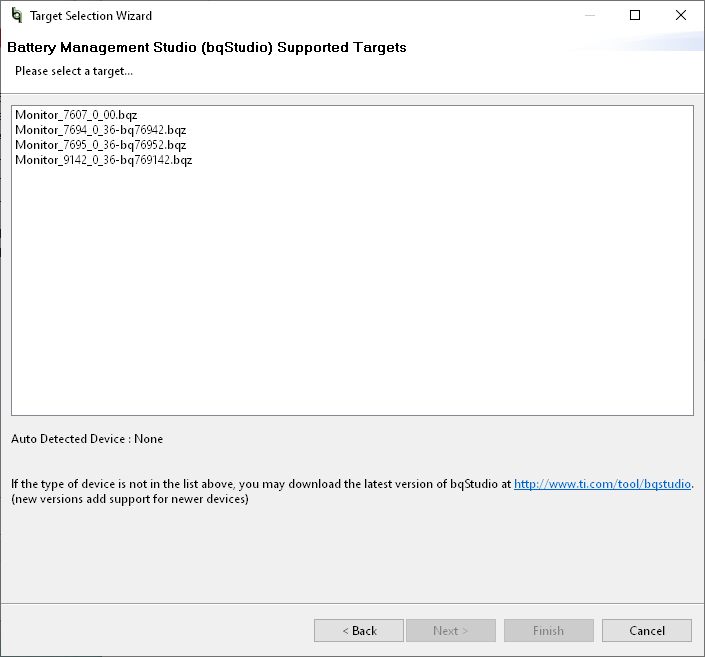705x657 pixels.
Task: Minimize the Target Selection Wizard window
Action: pyautogui.click(x=589, y=16)
